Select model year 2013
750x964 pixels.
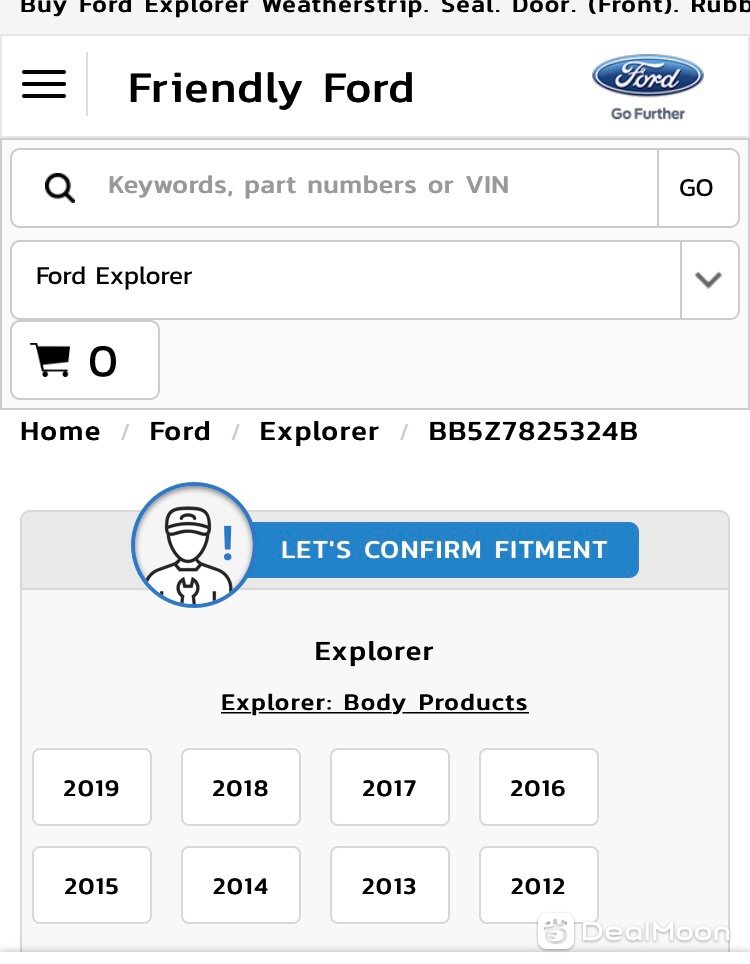(390, 885)
